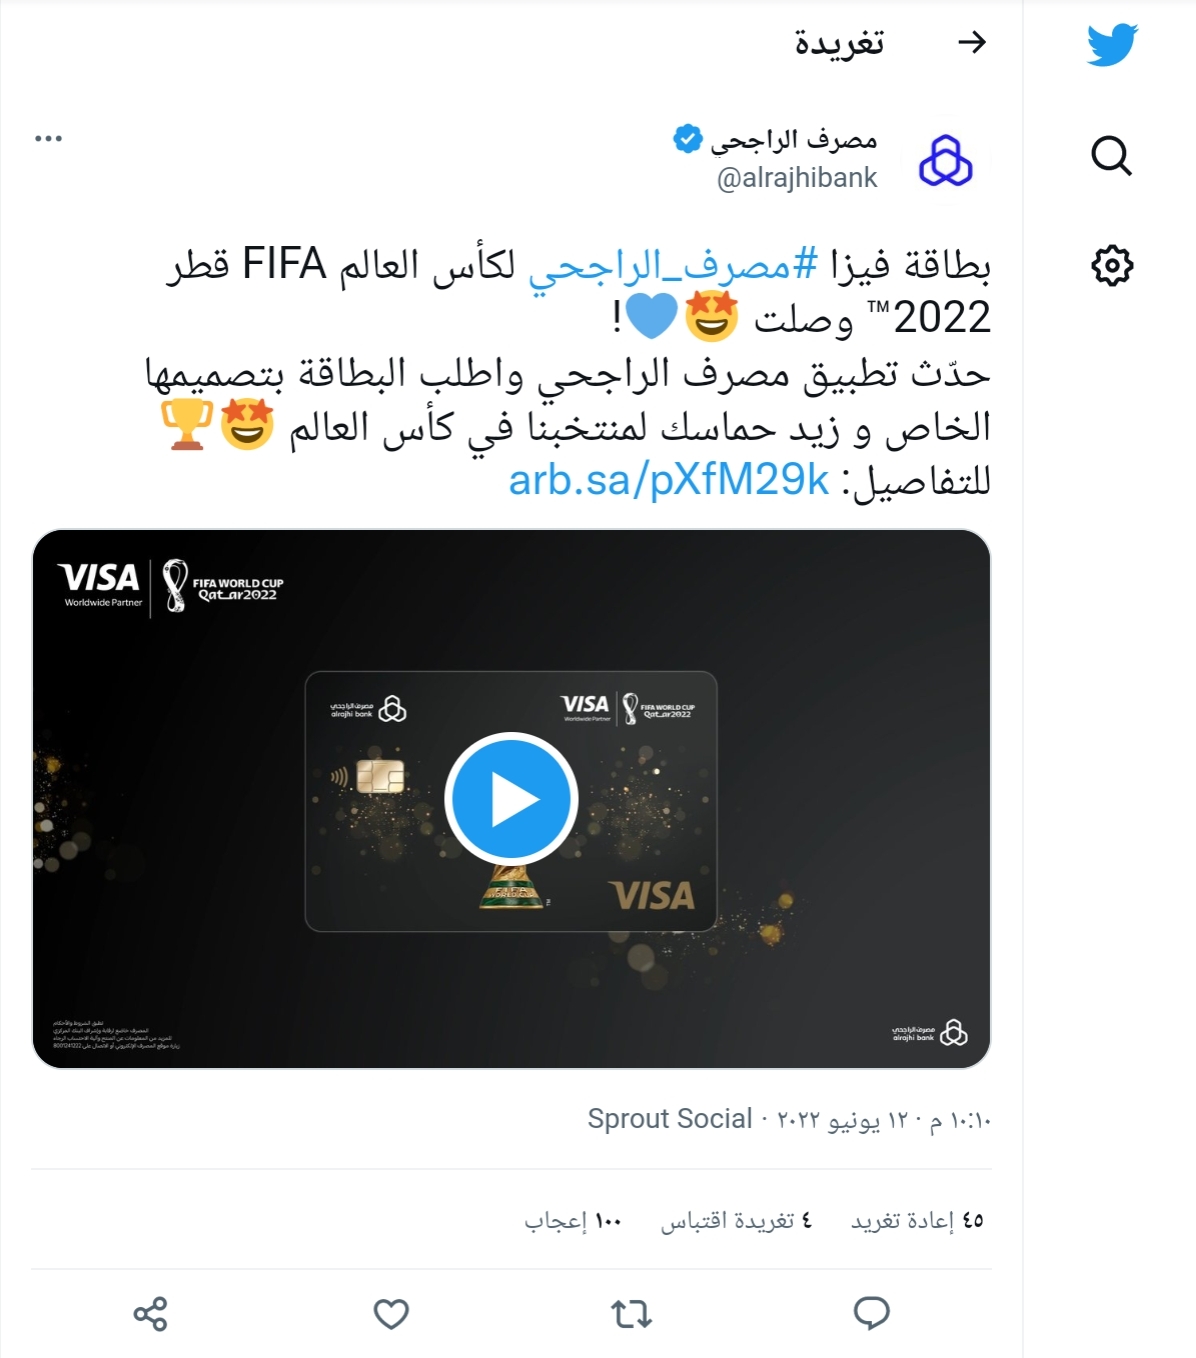Open the settings gear icon
The height and width of the screenshot is (1358, 1196).
point(1112,266)
